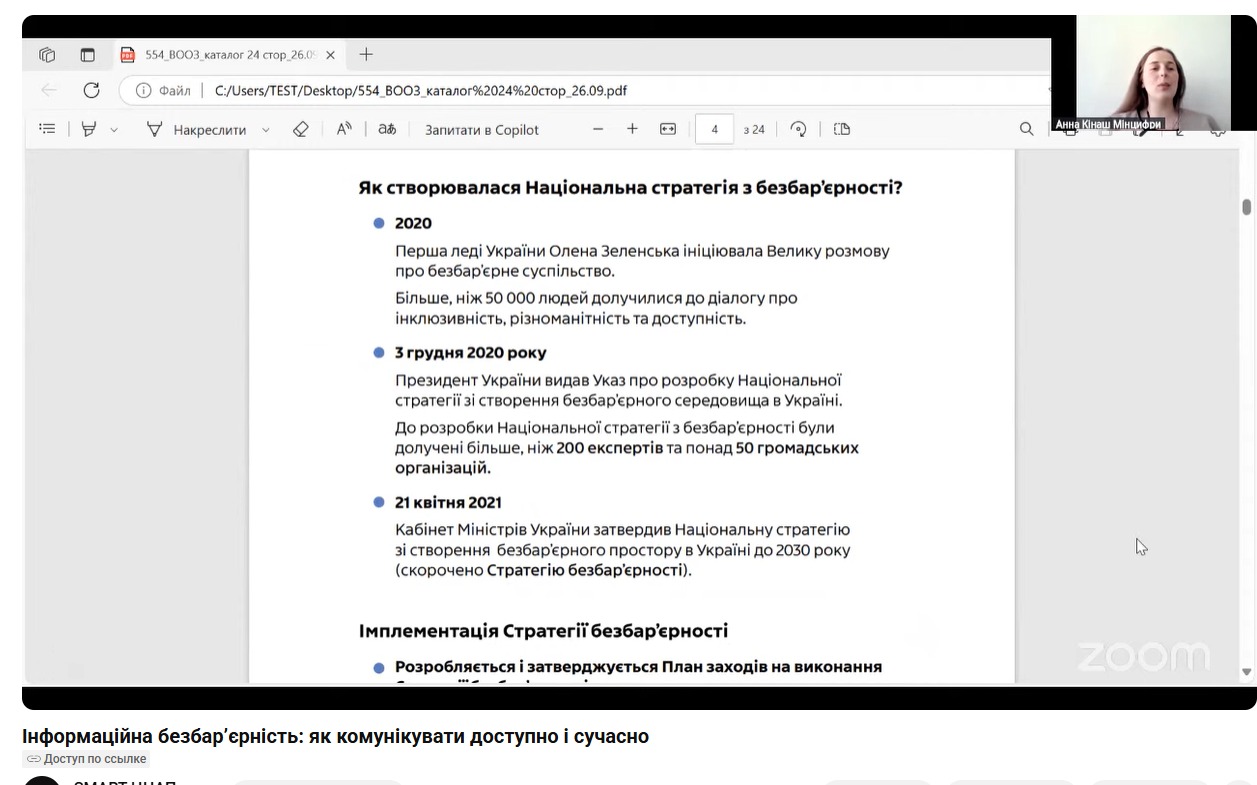The image size is (1257, 785).
Task: Click Запитати в Copilot
Action: coord(482,129)
